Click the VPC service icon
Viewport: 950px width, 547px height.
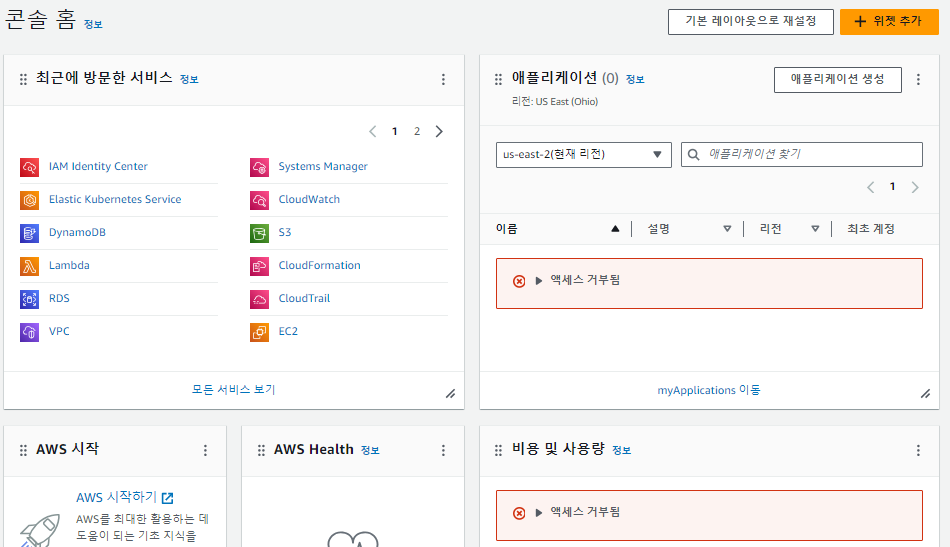pos(29,332)
